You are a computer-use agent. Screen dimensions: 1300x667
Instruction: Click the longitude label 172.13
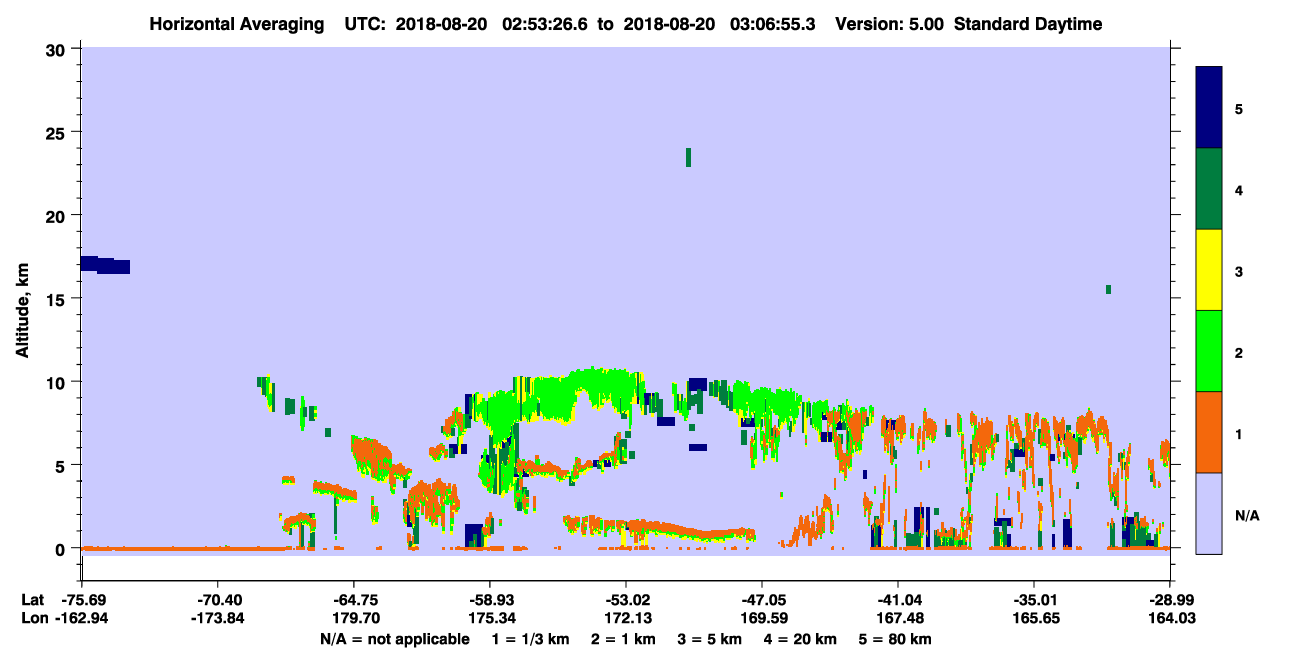[626, 618]
